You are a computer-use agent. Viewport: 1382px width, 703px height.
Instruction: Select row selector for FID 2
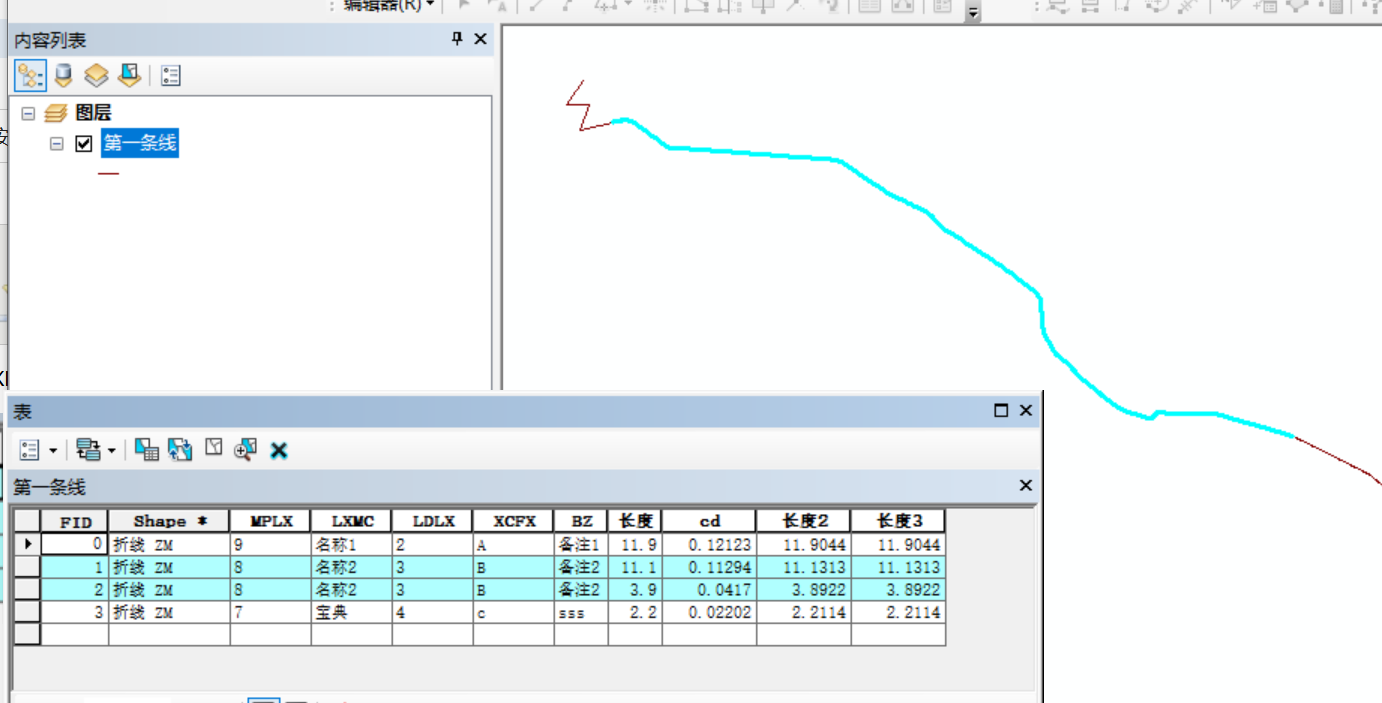[x=27, y=589]
